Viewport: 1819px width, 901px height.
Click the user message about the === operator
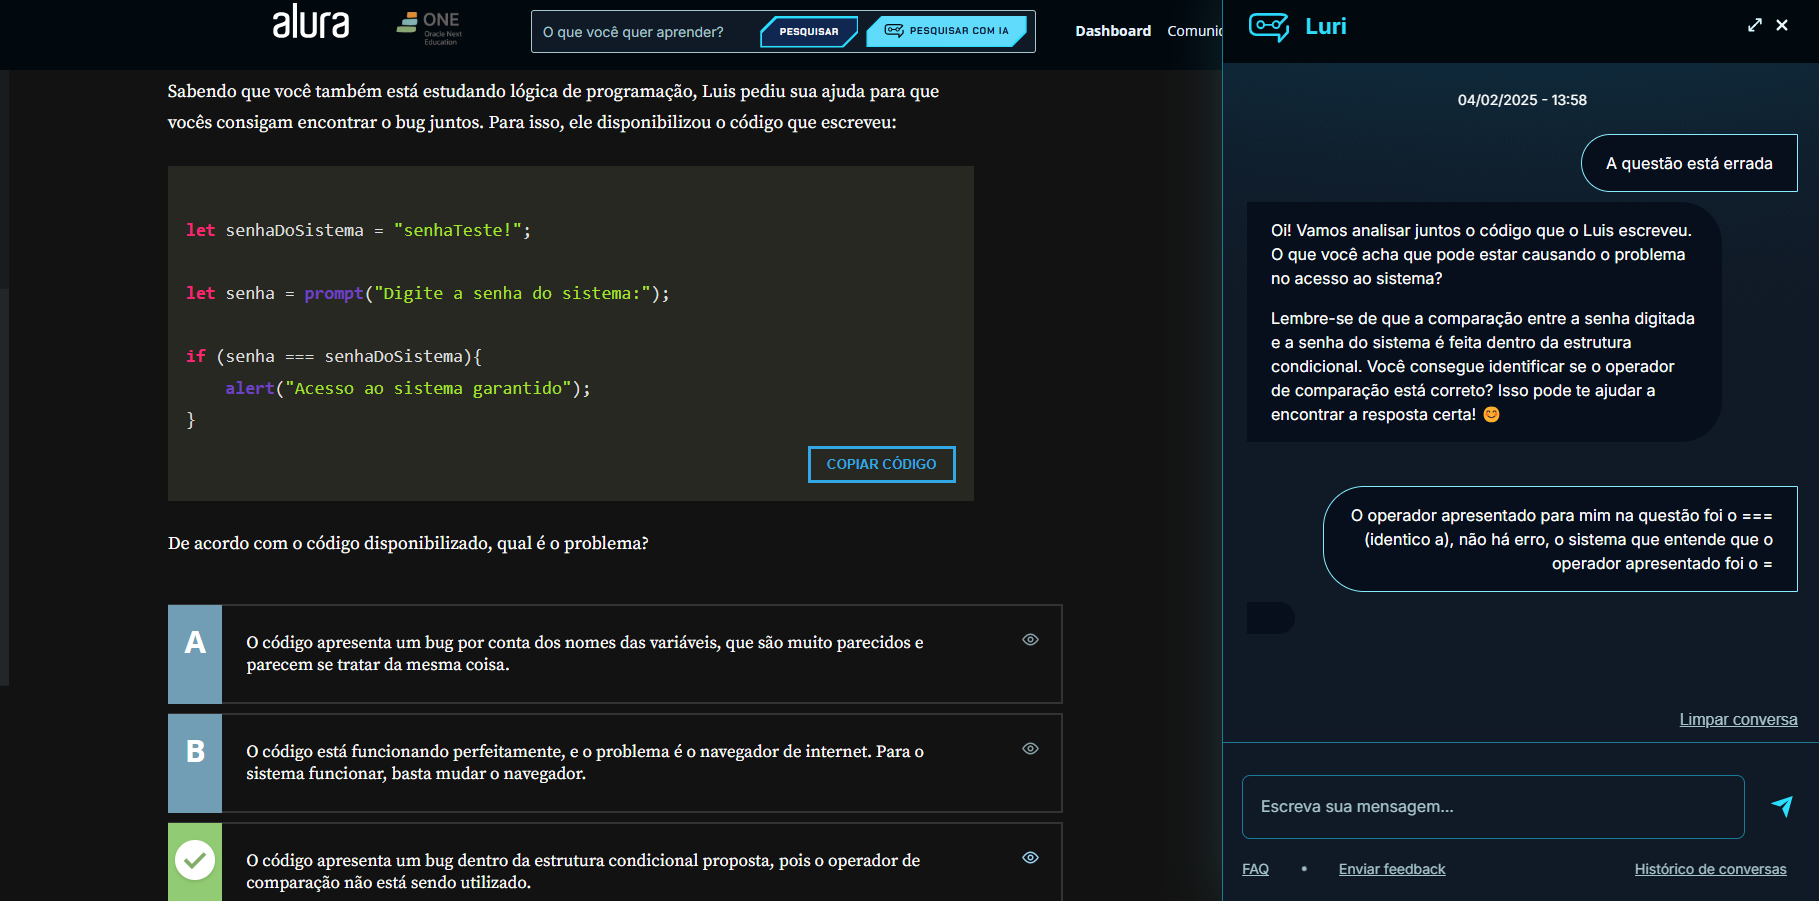point(1560,539)
